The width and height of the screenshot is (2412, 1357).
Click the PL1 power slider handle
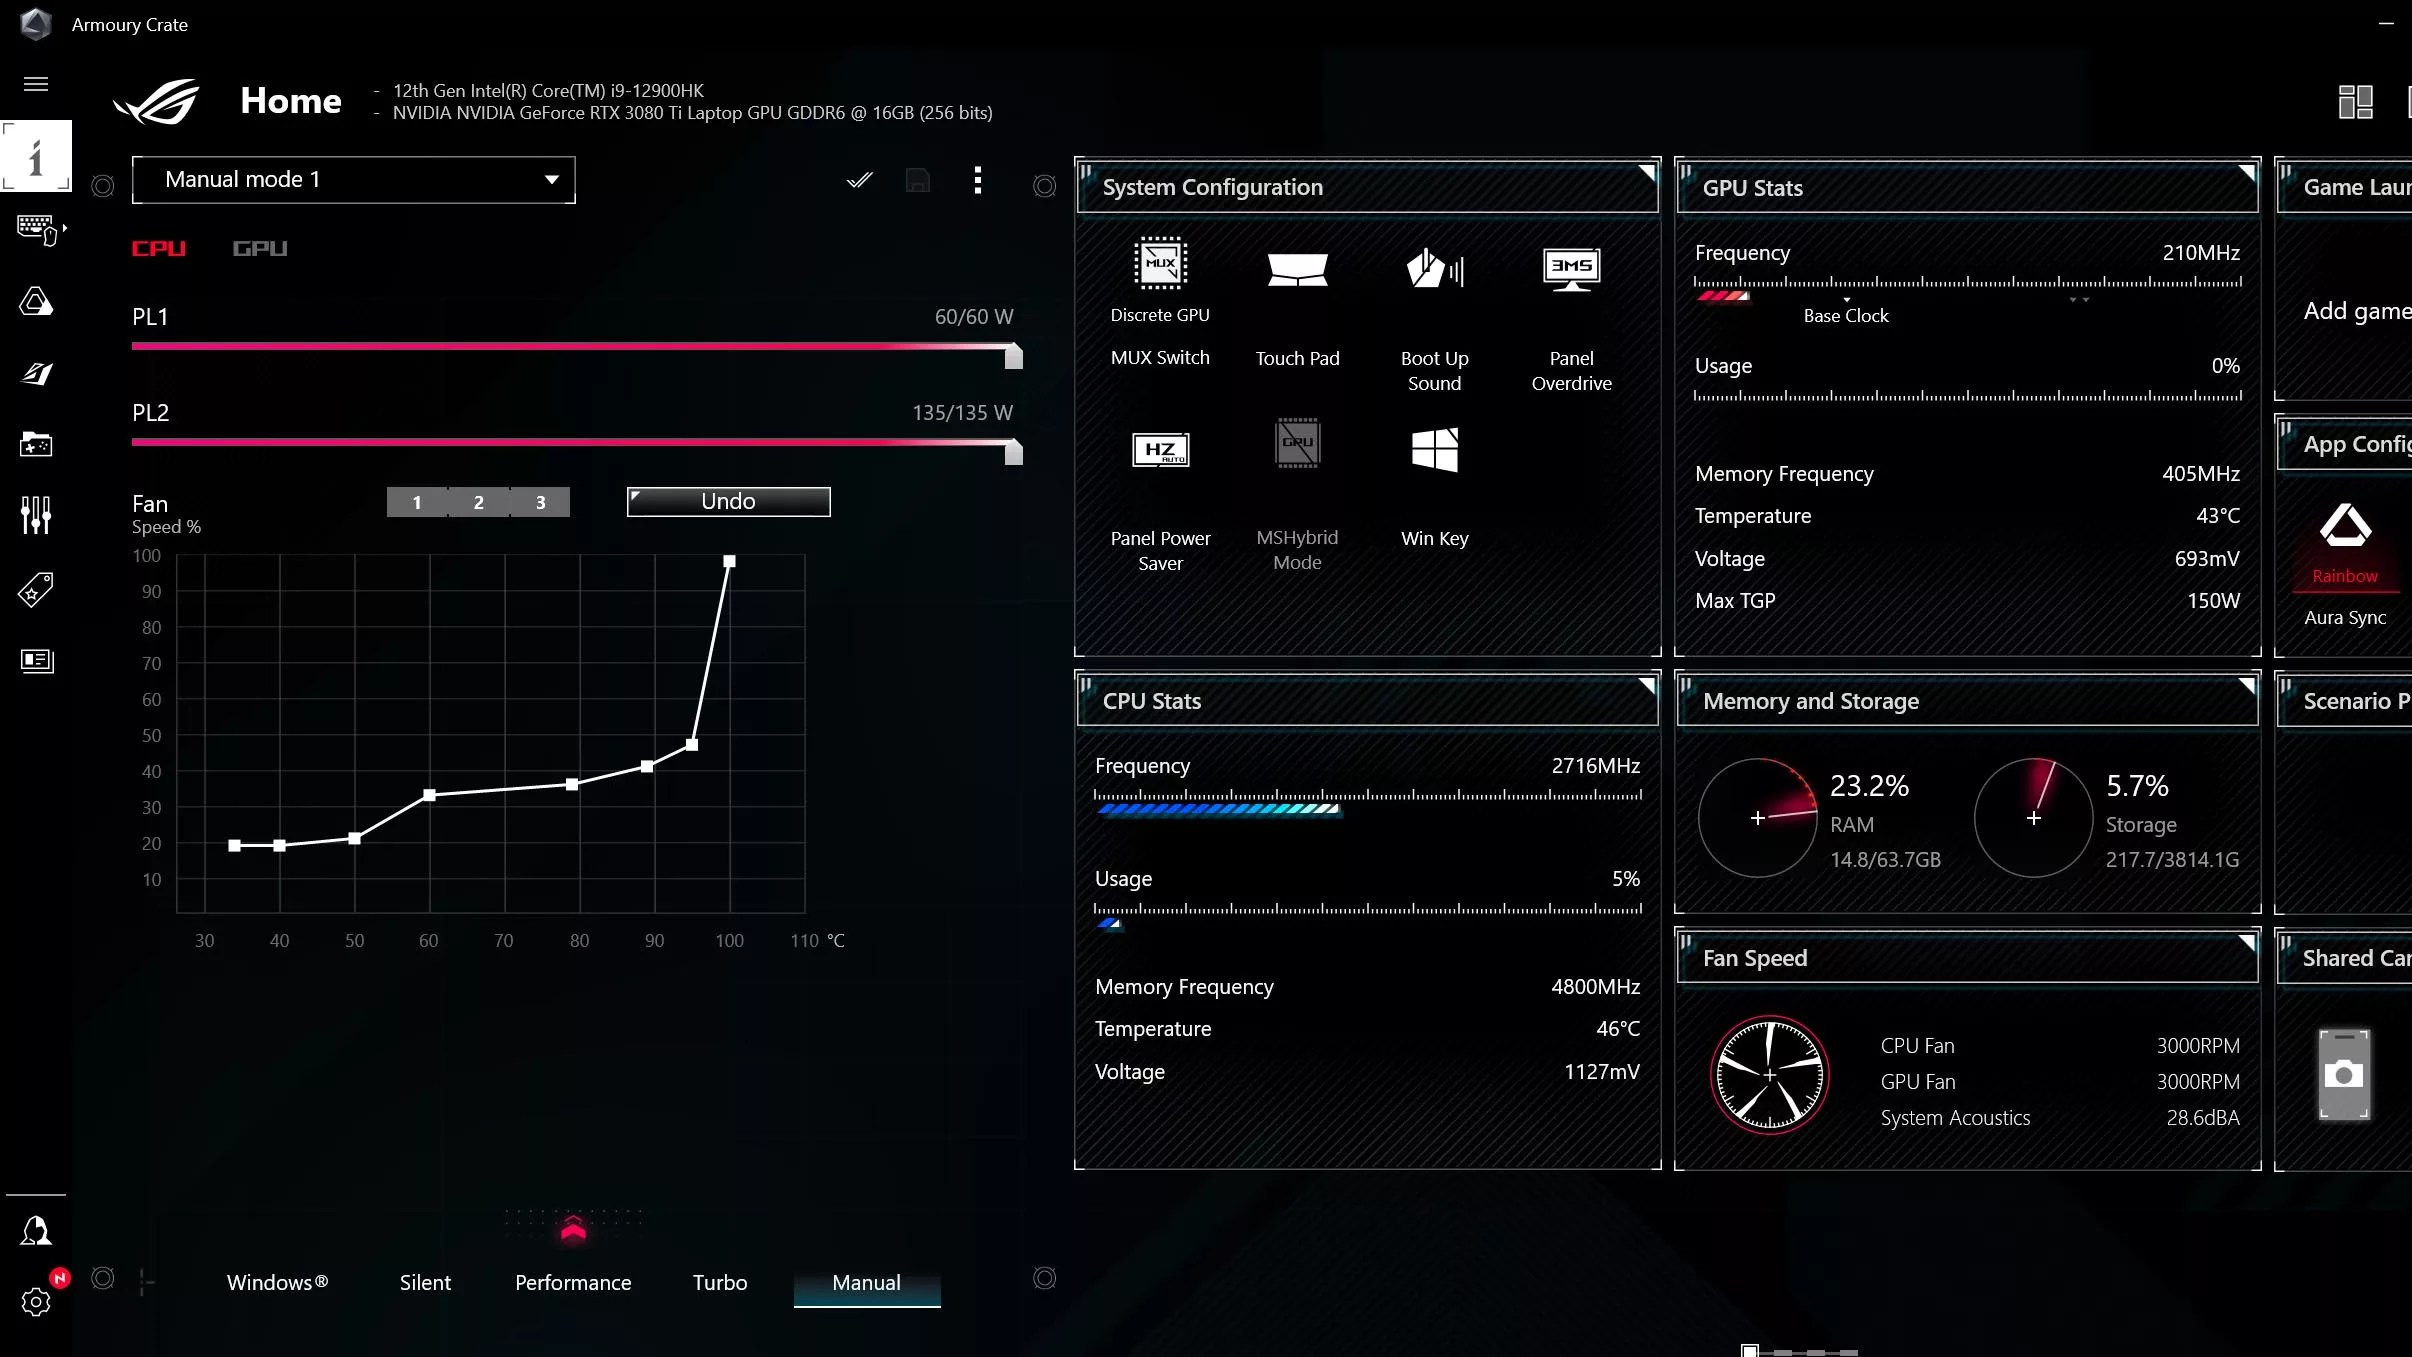(x=1013, y=356)
